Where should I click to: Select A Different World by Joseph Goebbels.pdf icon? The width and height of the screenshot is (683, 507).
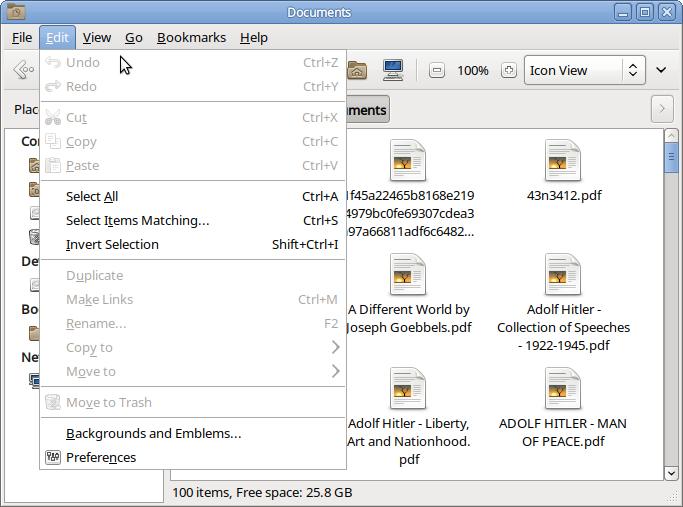point(408,274)
